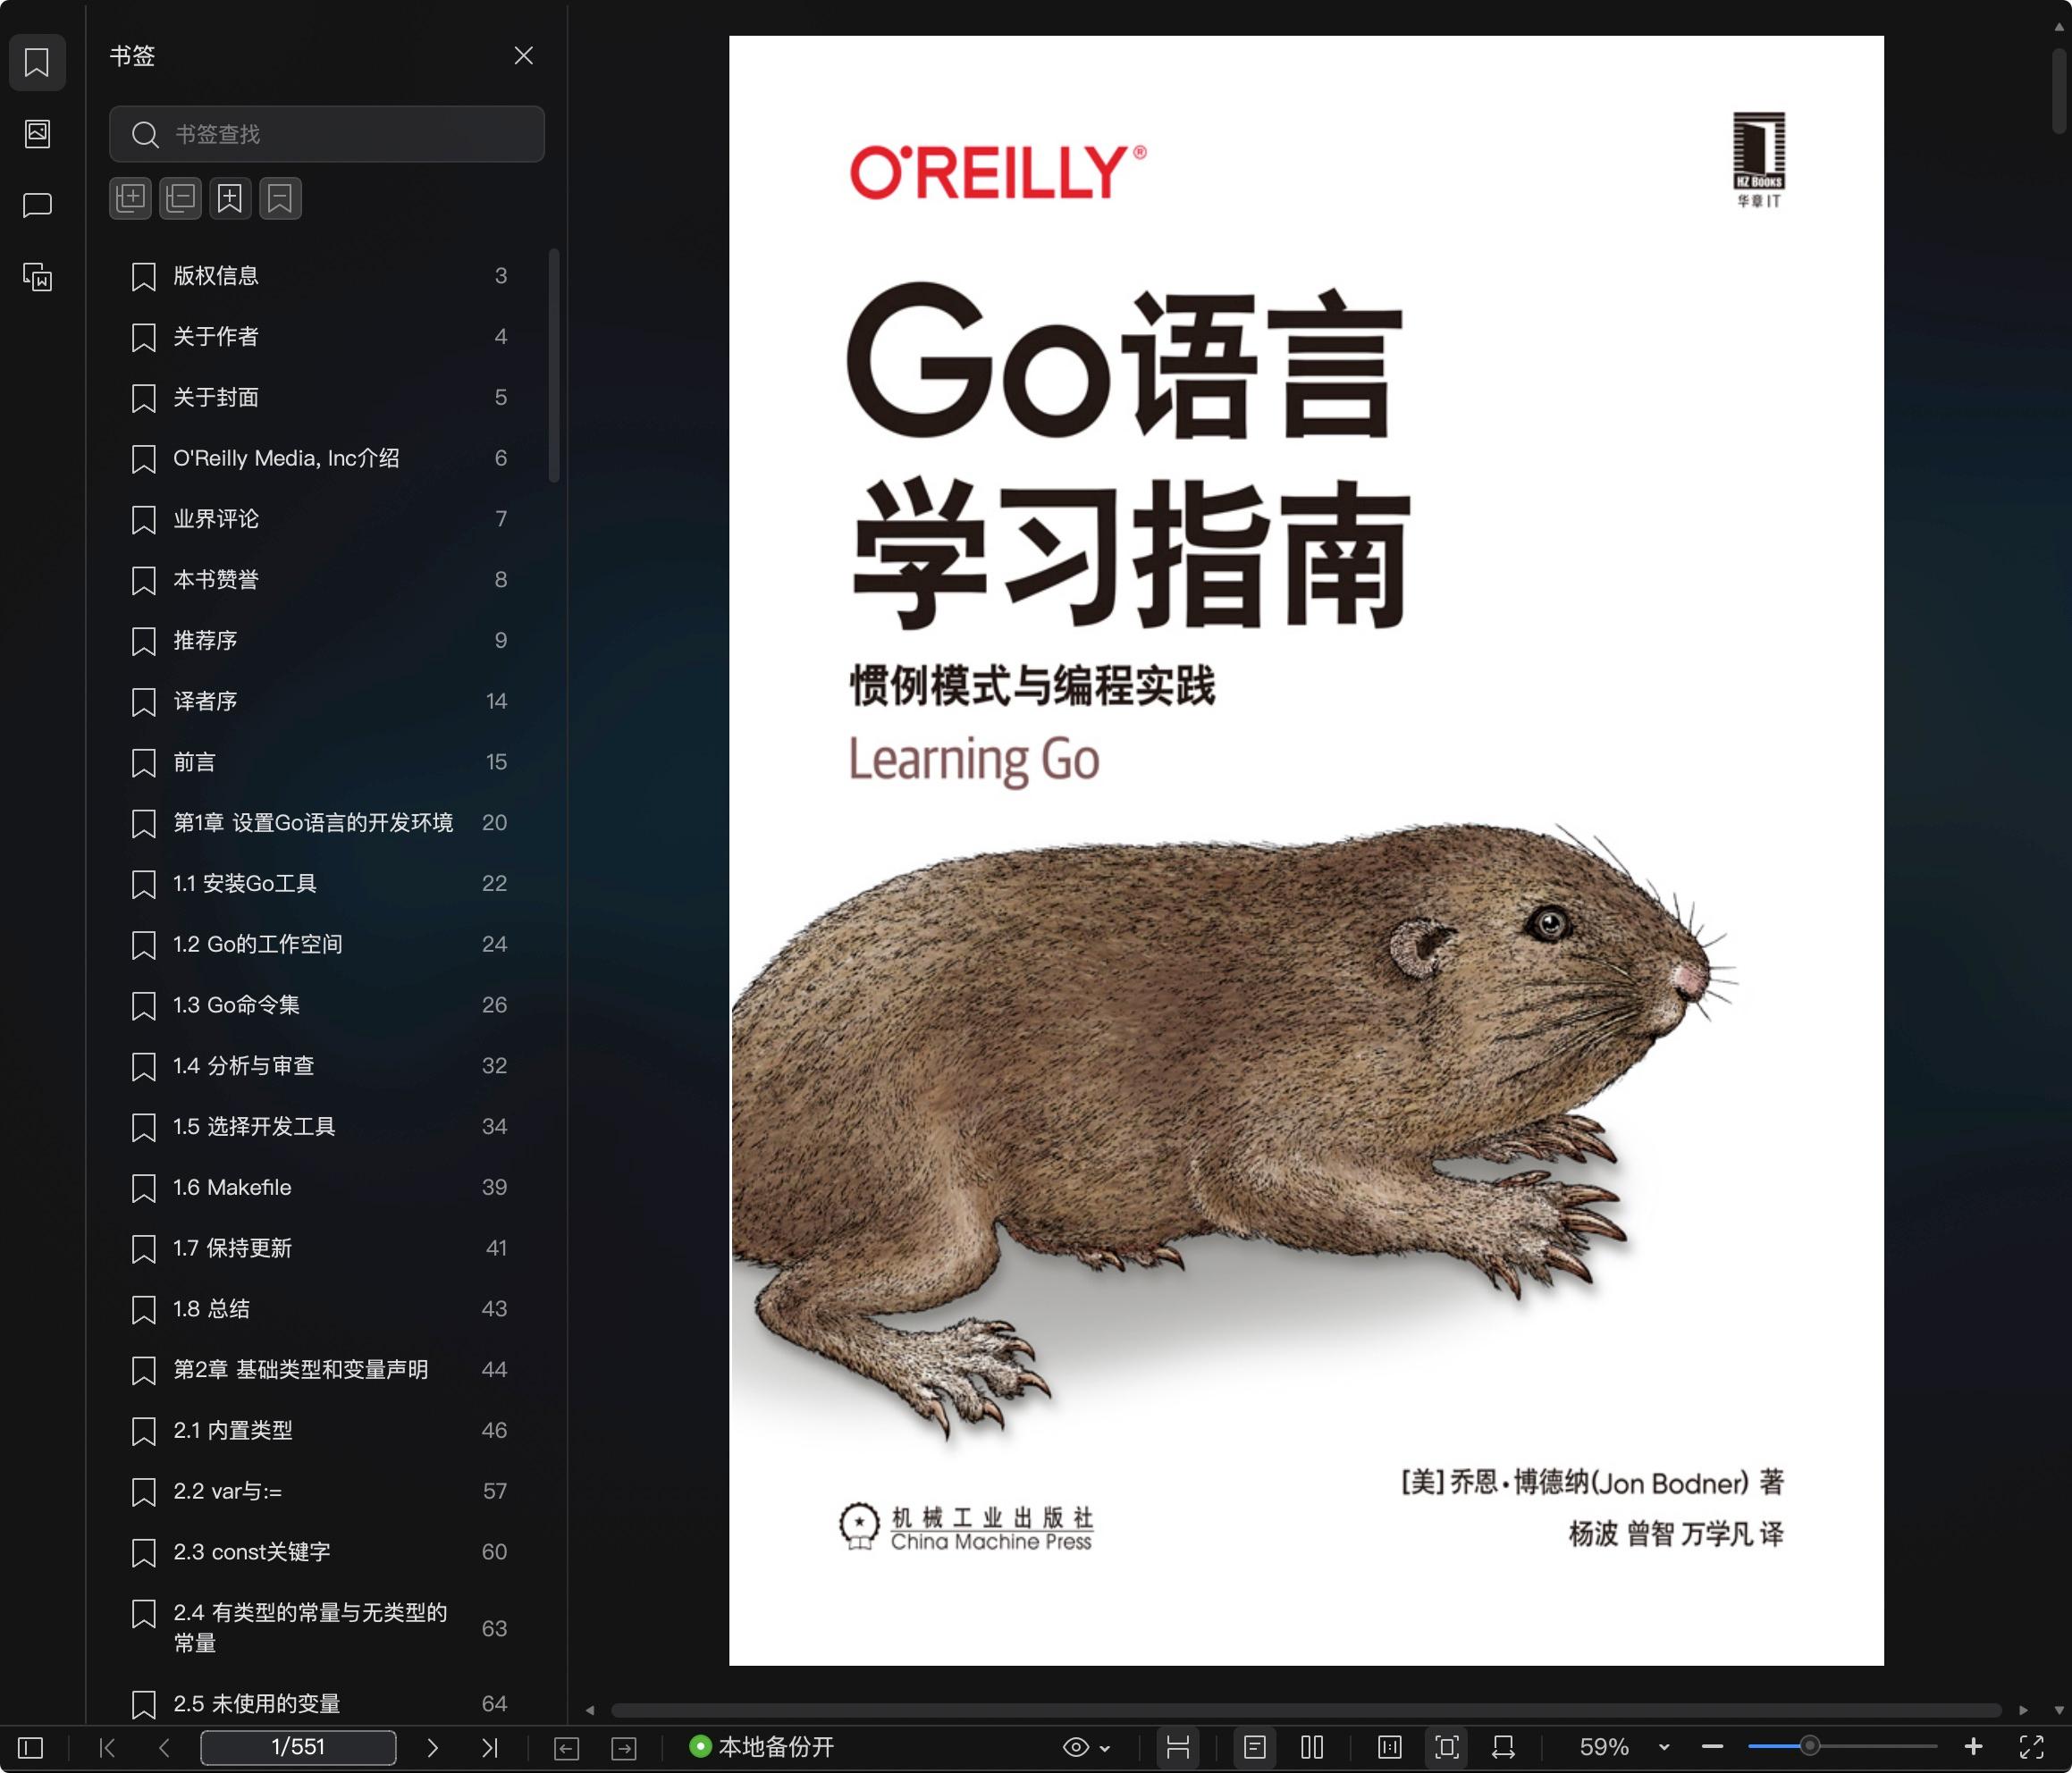Viewport: 2072px width, 1773px height.
Task: Click the local backup status indicator
Action: click(x=762, y=1747)
